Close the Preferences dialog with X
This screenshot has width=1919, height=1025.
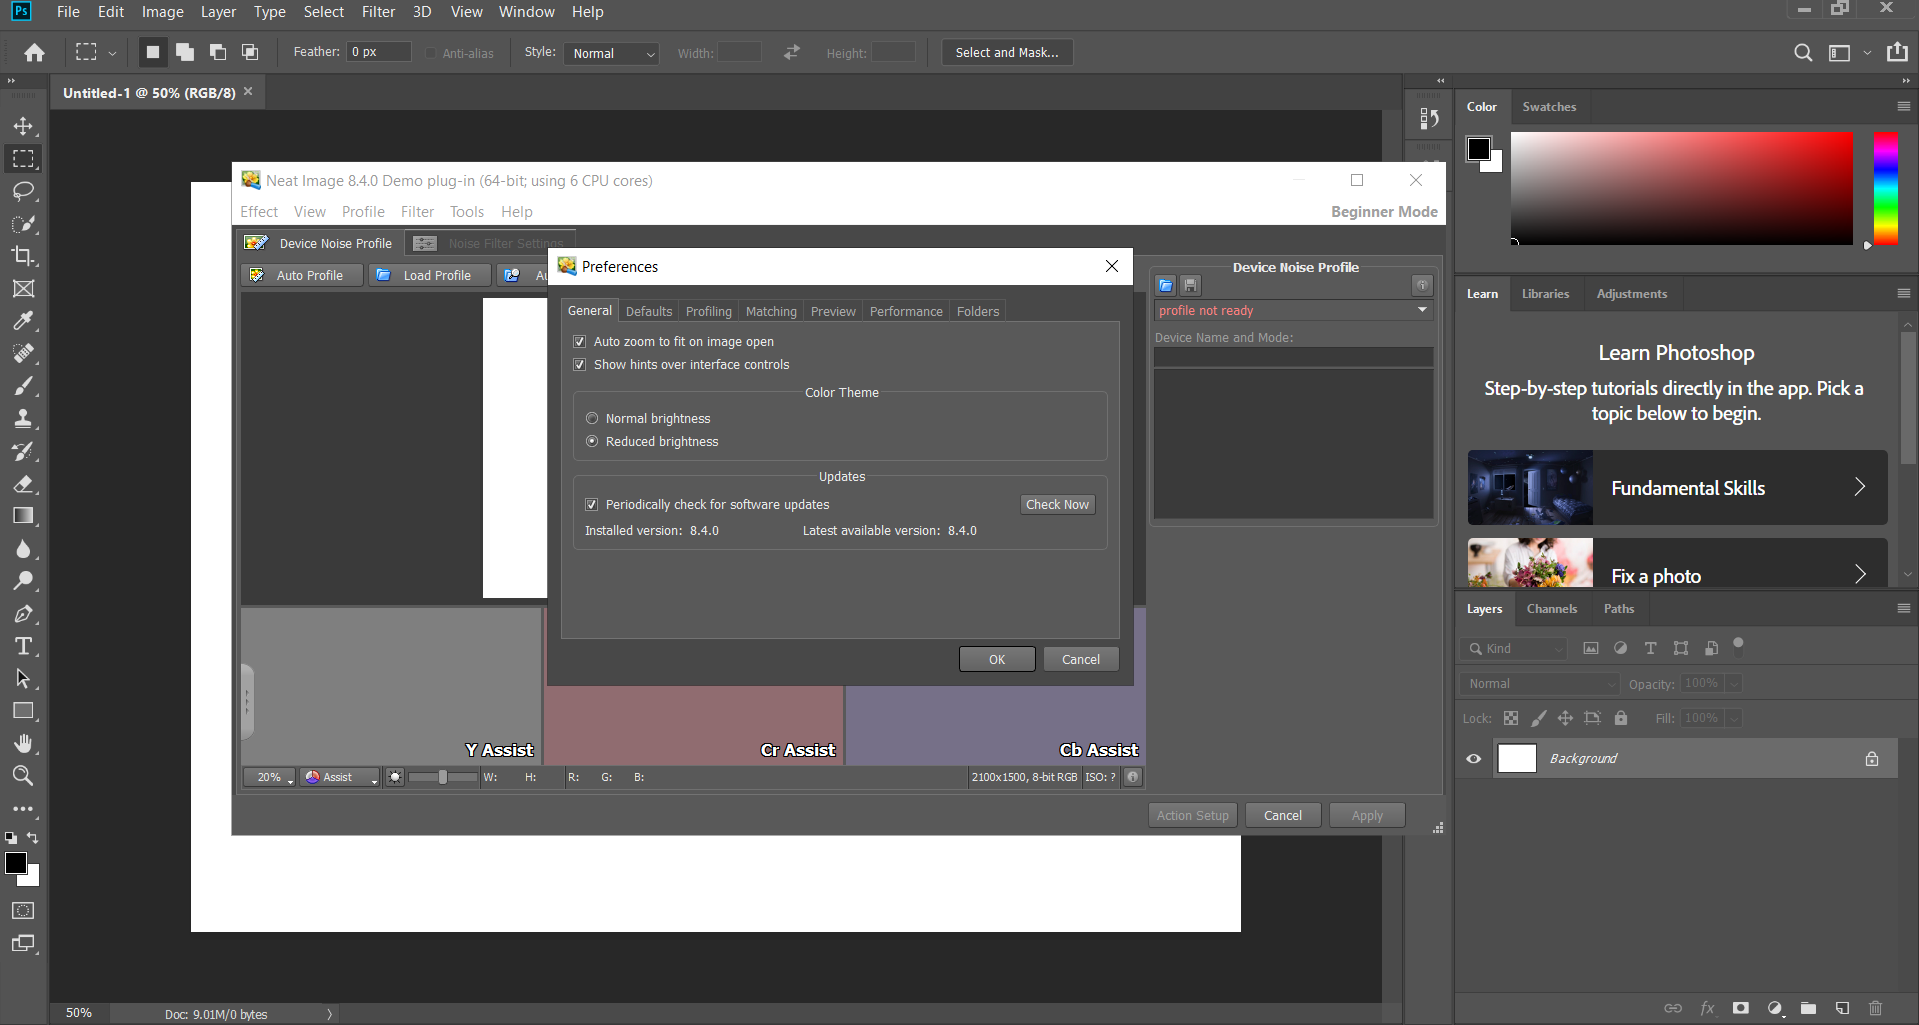[1112, 266]
